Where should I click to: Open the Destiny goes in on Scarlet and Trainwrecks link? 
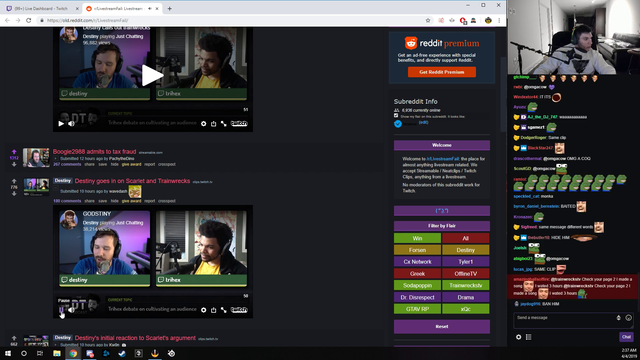132,181
